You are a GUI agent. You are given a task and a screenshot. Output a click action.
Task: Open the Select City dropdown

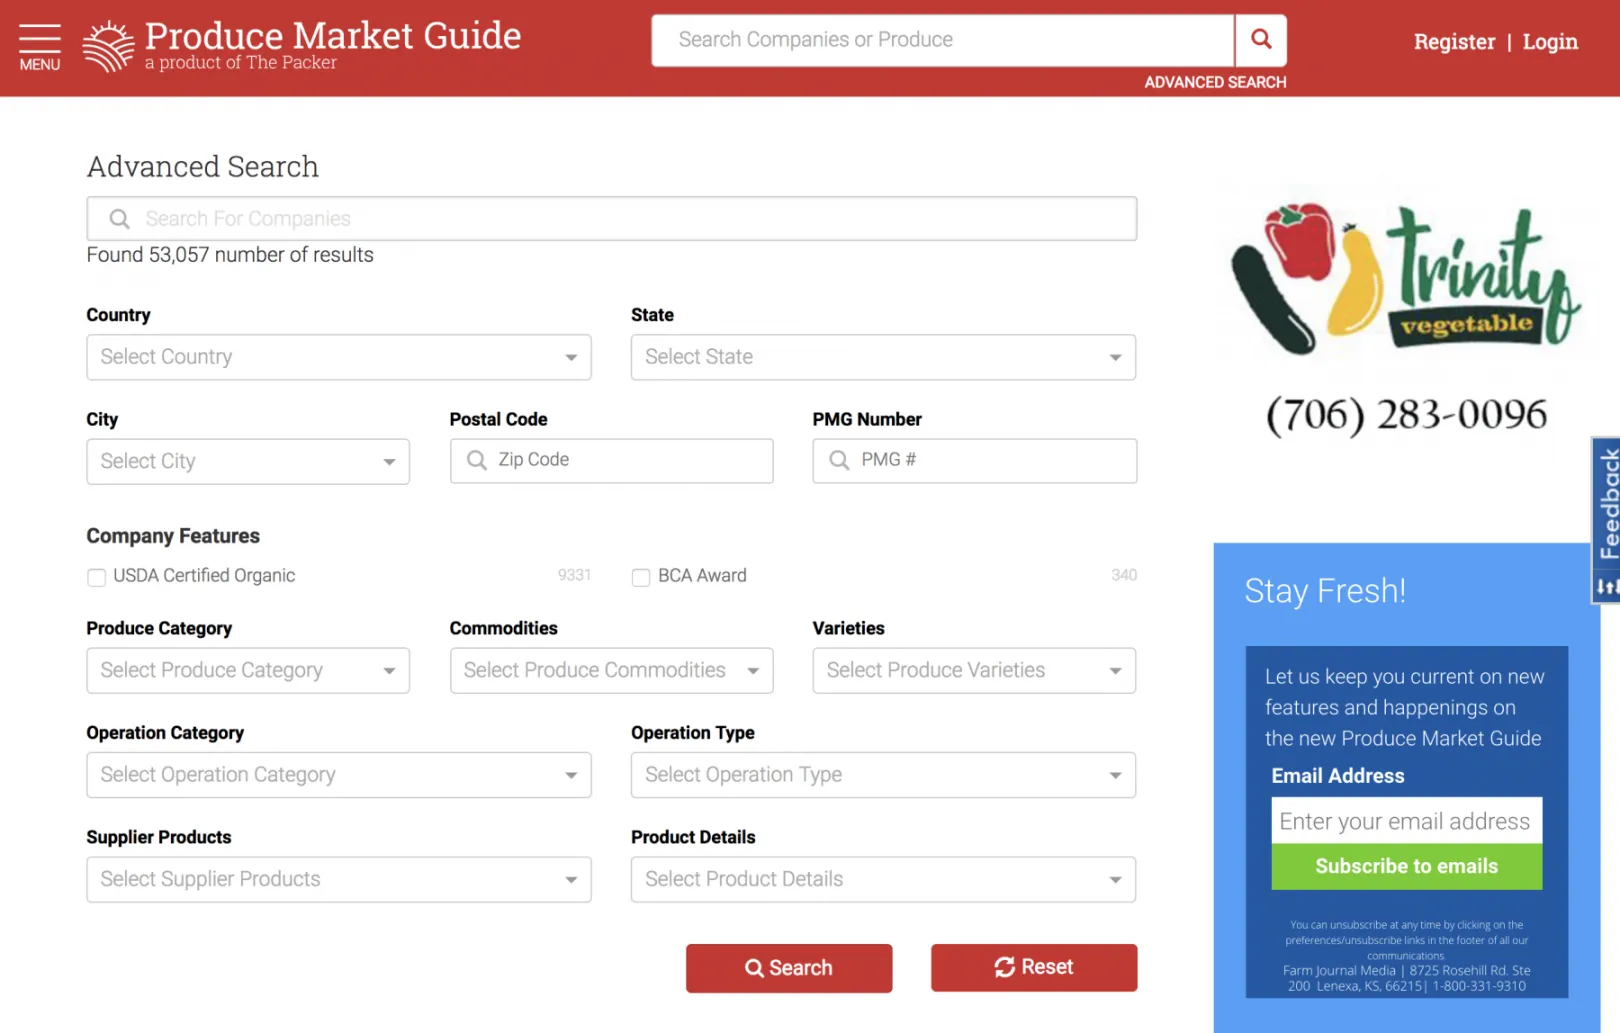click(x=248, y=461)
